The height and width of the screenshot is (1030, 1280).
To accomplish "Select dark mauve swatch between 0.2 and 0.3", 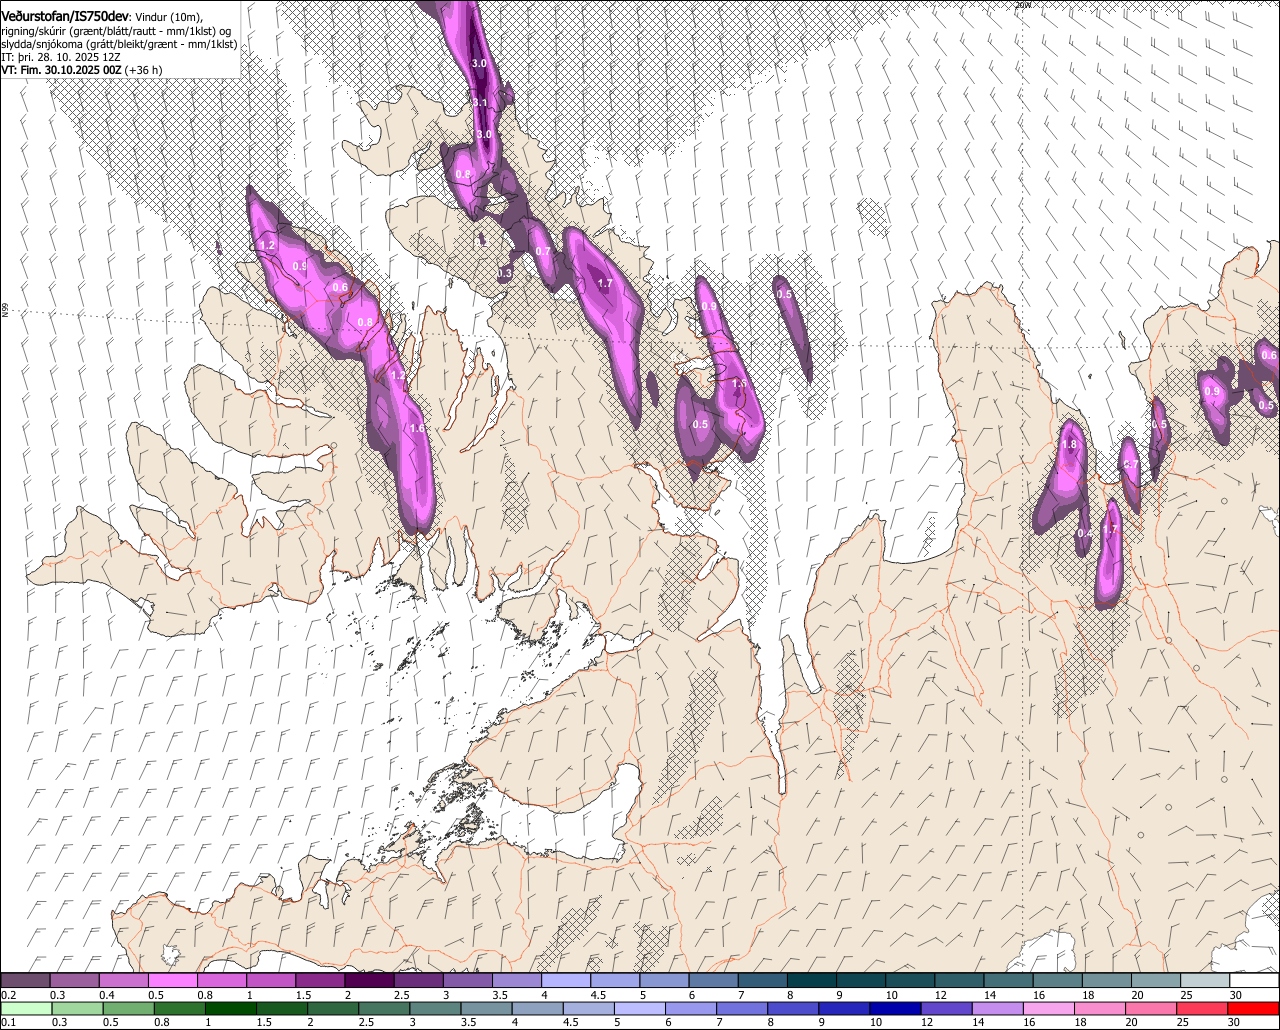I will click(x=25, y=980).
